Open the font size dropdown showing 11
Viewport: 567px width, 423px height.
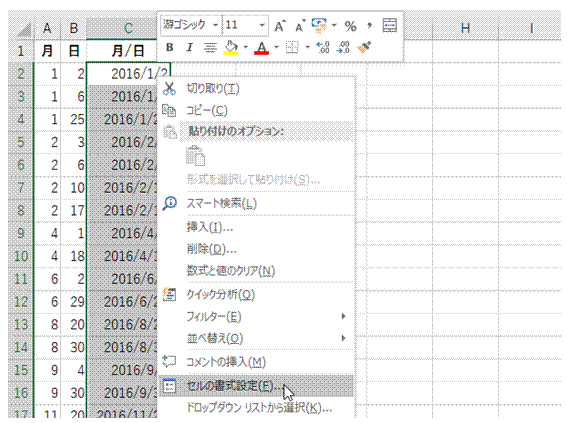point(246,25)
